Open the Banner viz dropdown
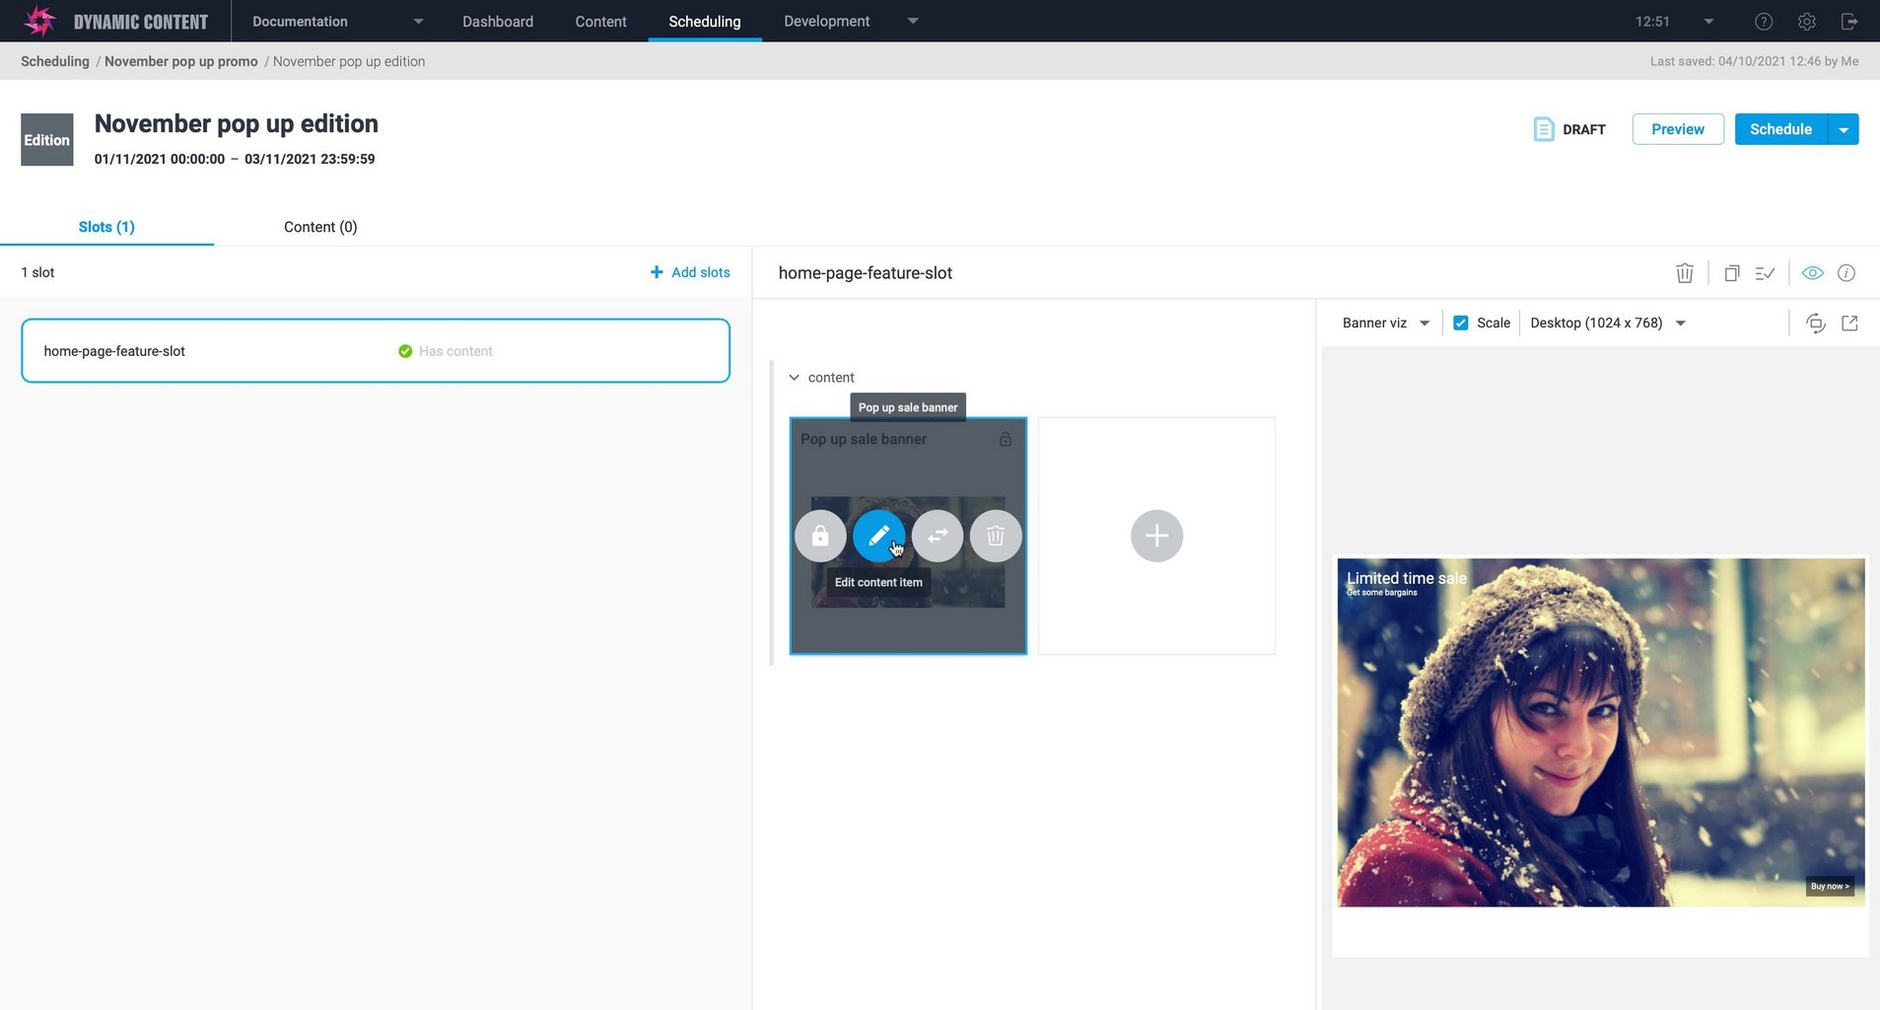The height and width of the screenshot is (1010, 1880). pyautogui.click(x=1385, y=323)
